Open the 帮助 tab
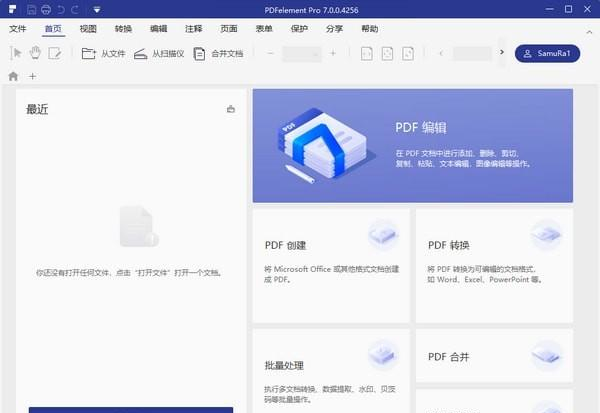The width and height of the screenshot is (600, 413). coord(370,29)
